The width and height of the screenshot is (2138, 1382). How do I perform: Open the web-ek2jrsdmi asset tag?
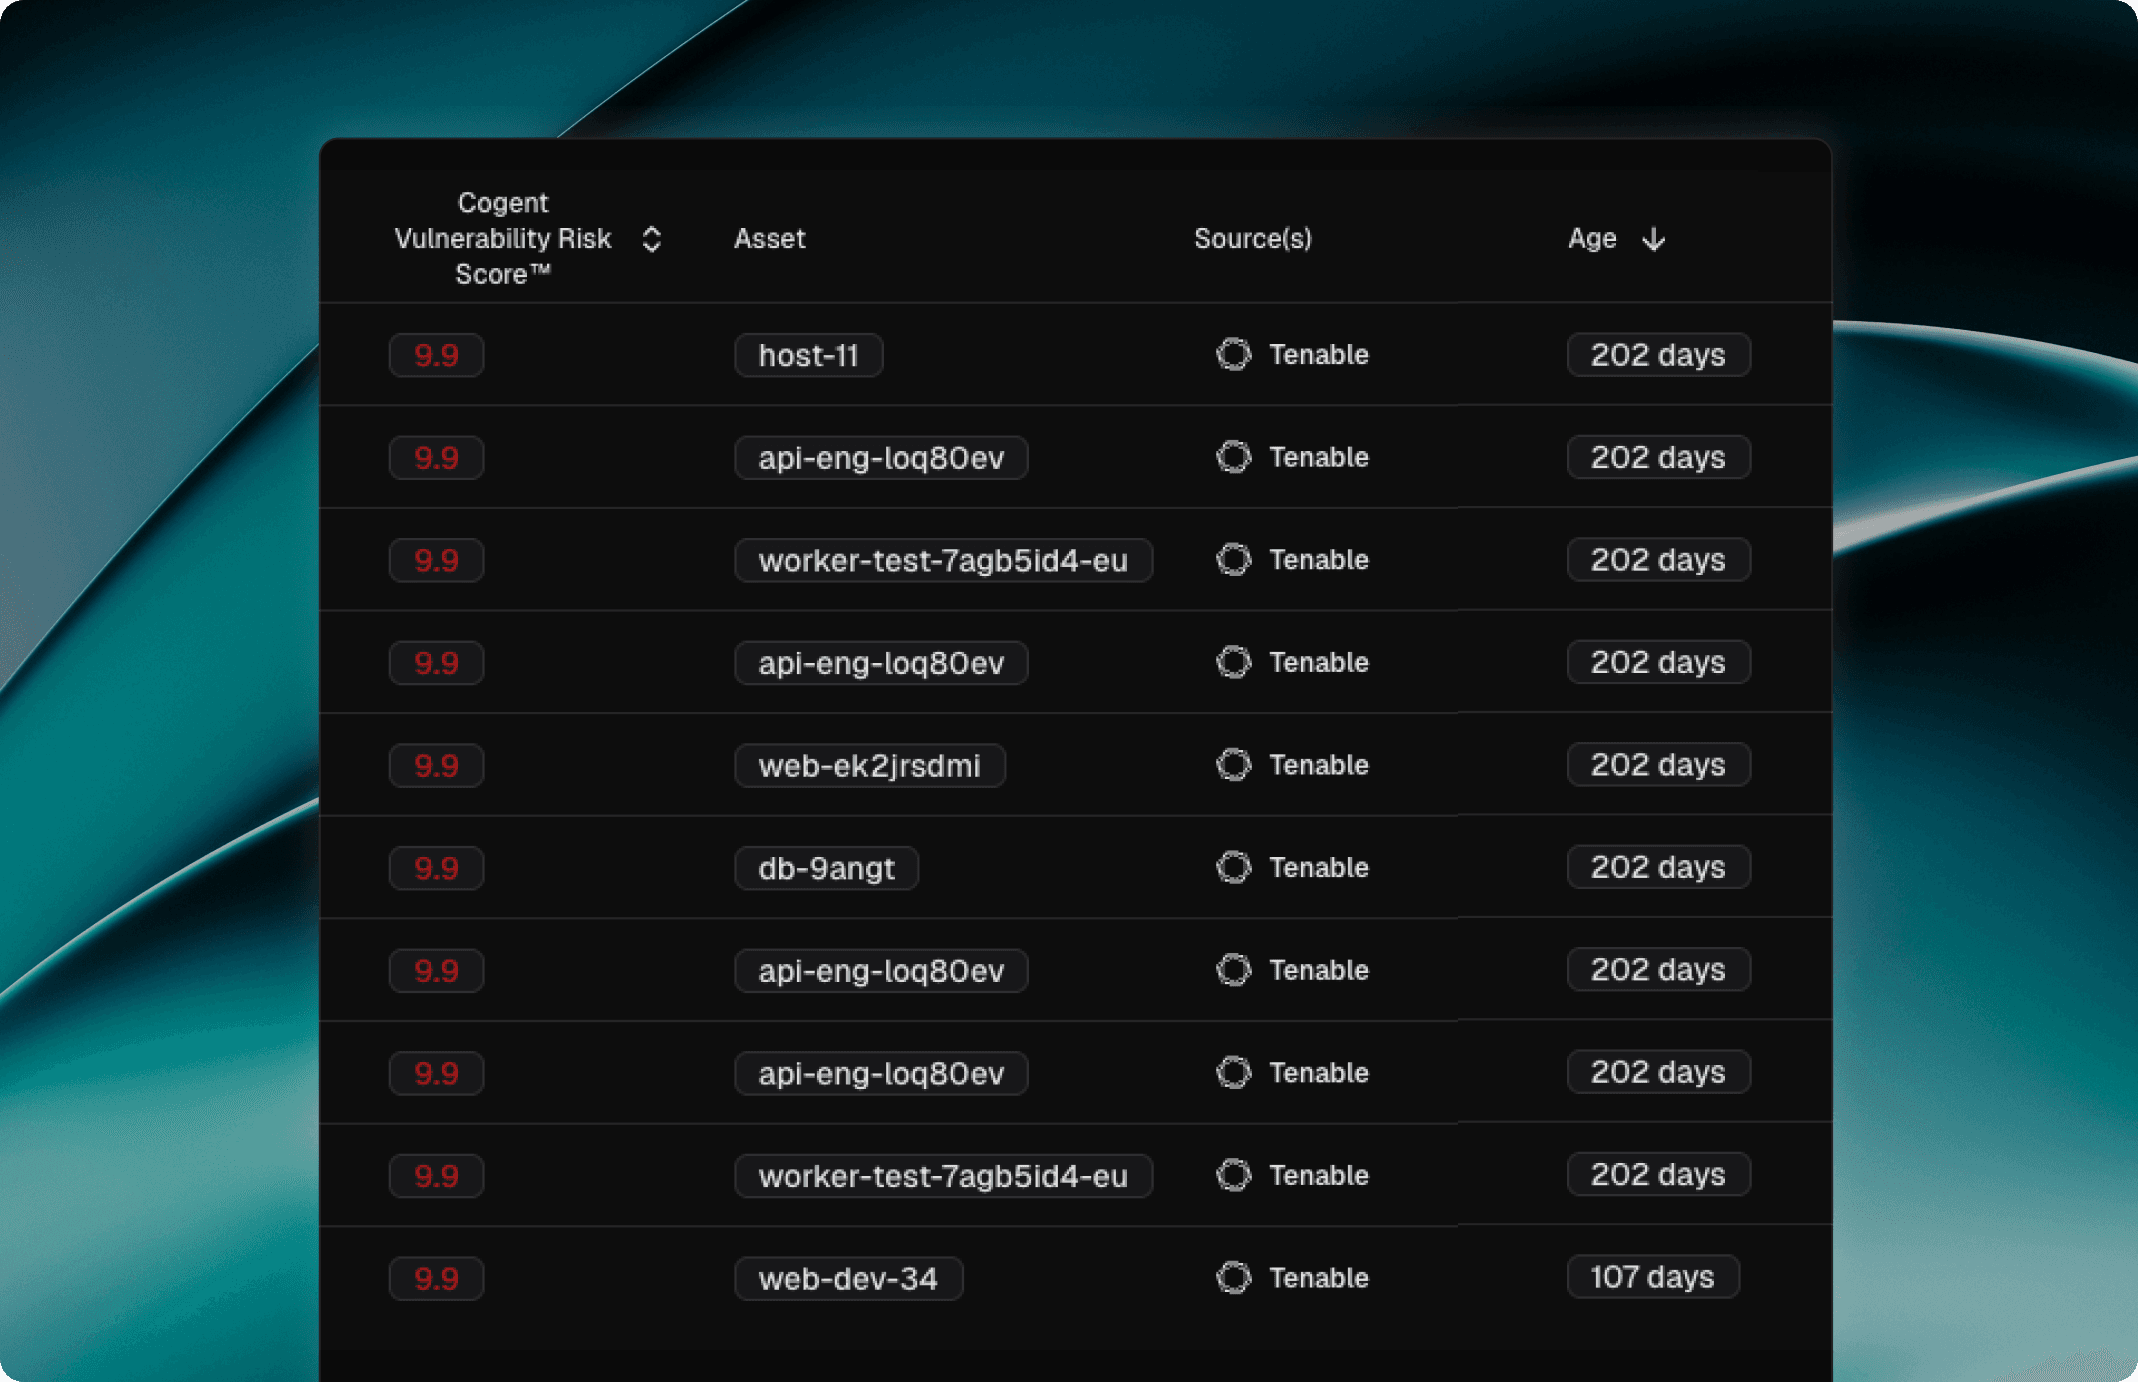click(869, 766)
